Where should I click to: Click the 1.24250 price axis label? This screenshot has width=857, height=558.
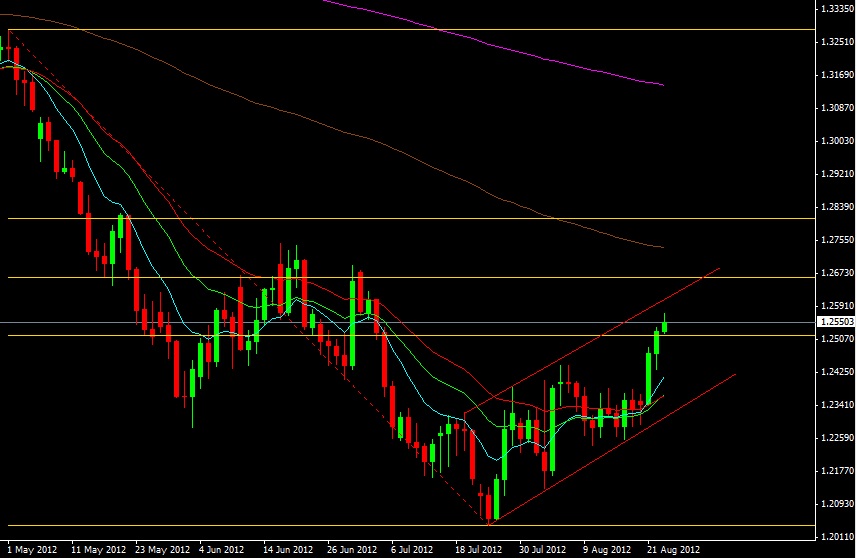(x=837, y=372)
